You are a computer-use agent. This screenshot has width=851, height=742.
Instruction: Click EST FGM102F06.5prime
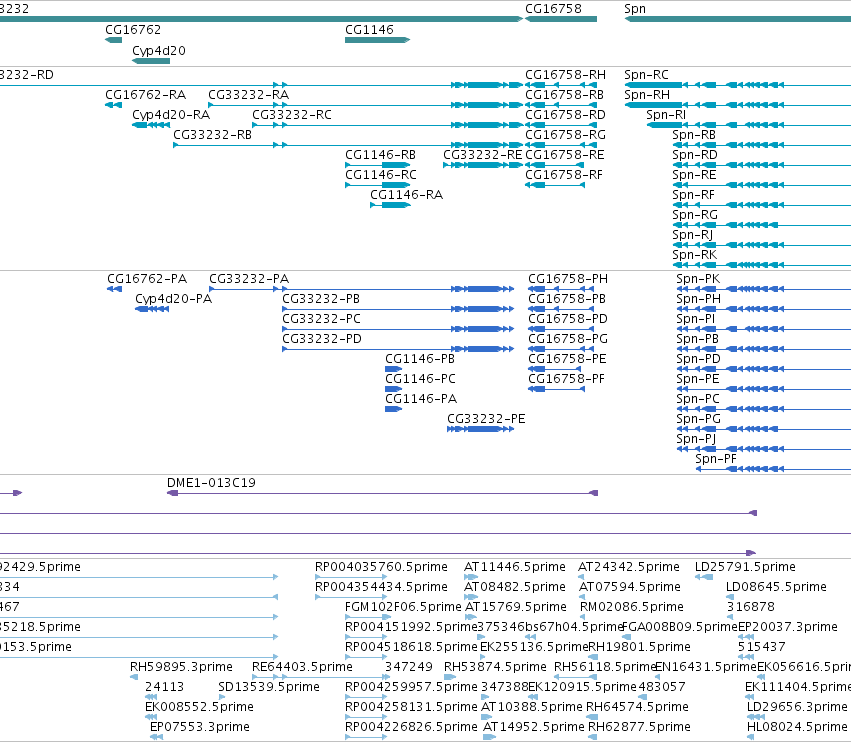click(x=403, y=607)
